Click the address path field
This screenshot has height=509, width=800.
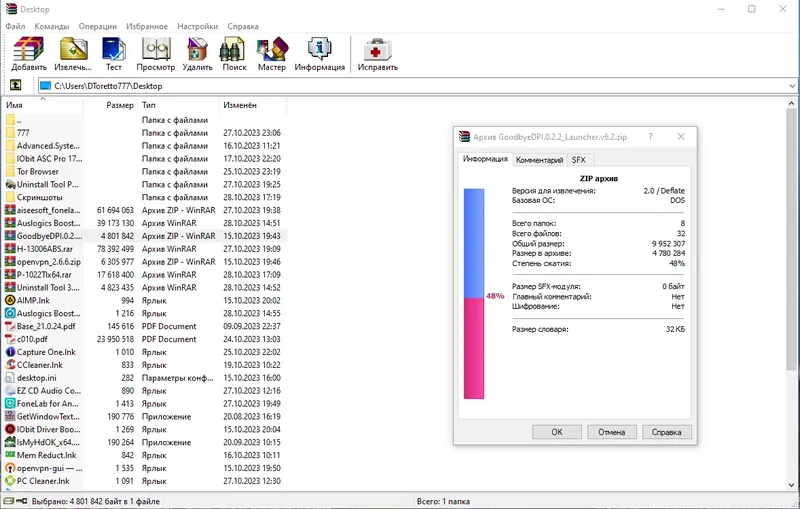(417, 86)
